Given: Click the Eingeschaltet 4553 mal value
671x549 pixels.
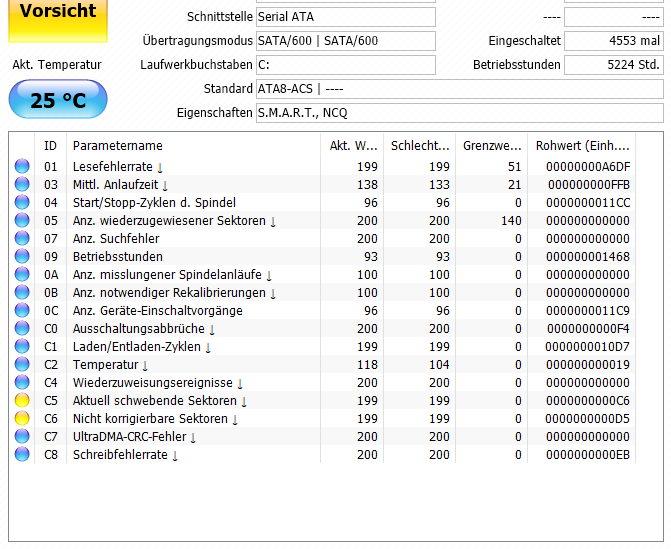Looking at the screenshot, I should coord(614,41).
